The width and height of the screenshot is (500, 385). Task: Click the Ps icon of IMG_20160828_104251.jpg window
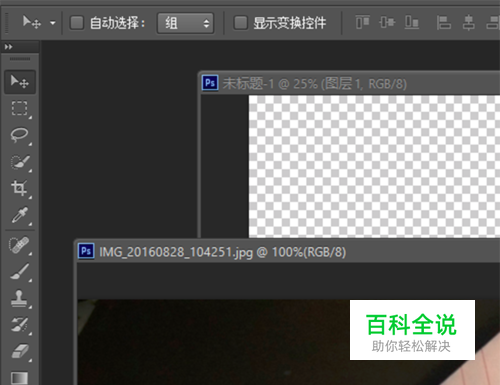pyautogui.click(x=86, y=251)
